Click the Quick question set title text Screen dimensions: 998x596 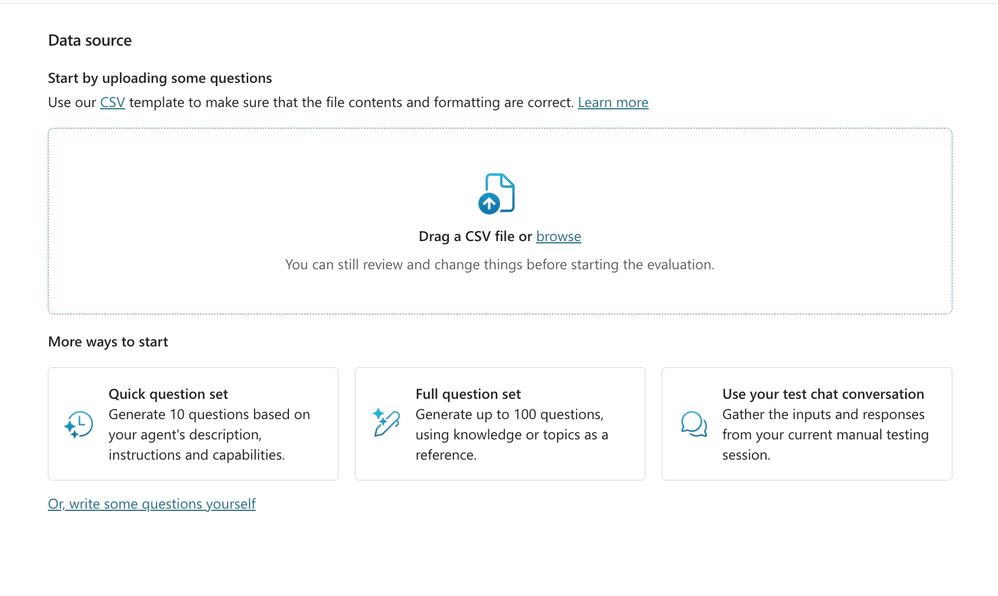(x=168, y=394)
